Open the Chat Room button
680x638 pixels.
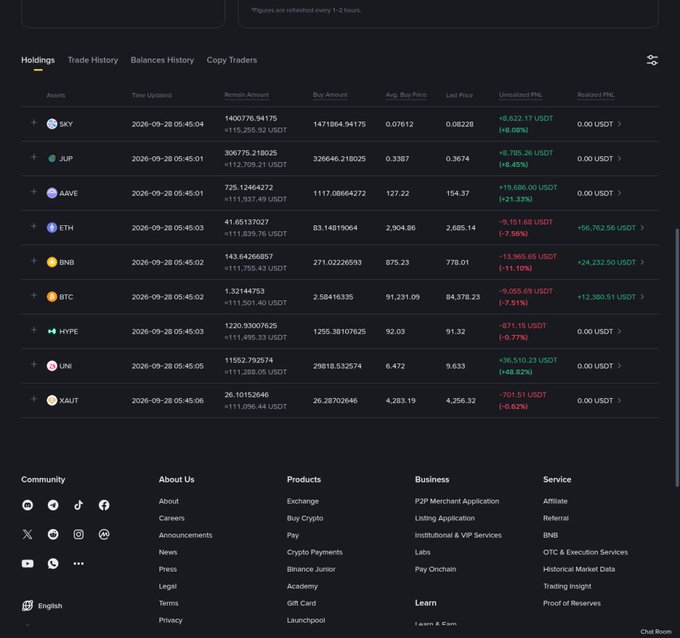(x=656, y=632)
